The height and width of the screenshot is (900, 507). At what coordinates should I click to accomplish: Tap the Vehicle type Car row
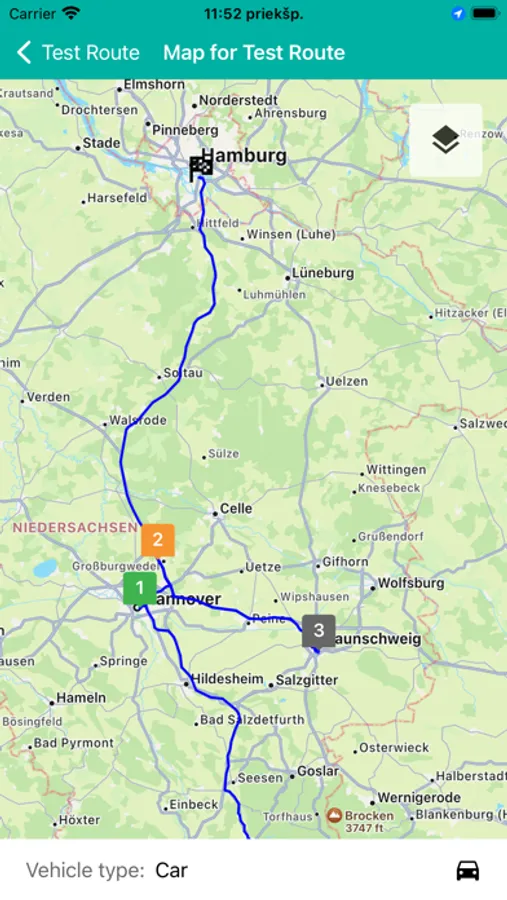tap(253, 870)
